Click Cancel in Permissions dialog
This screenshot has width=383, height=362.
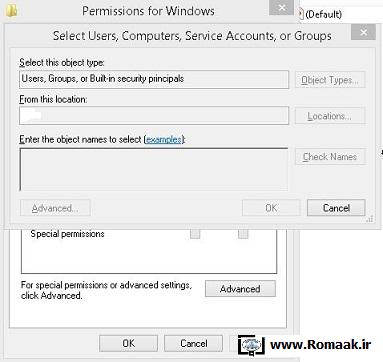193,343
